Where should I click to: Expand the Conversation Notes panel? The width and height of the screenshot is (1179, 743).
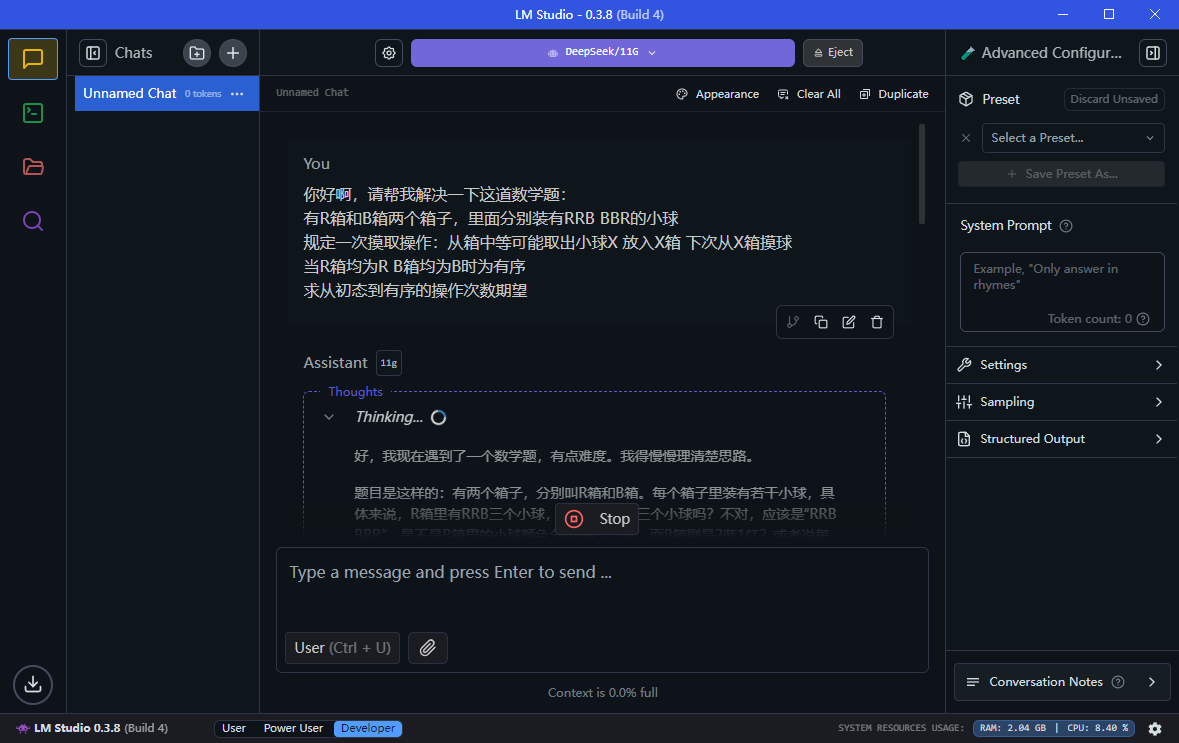click(1062, 682)
